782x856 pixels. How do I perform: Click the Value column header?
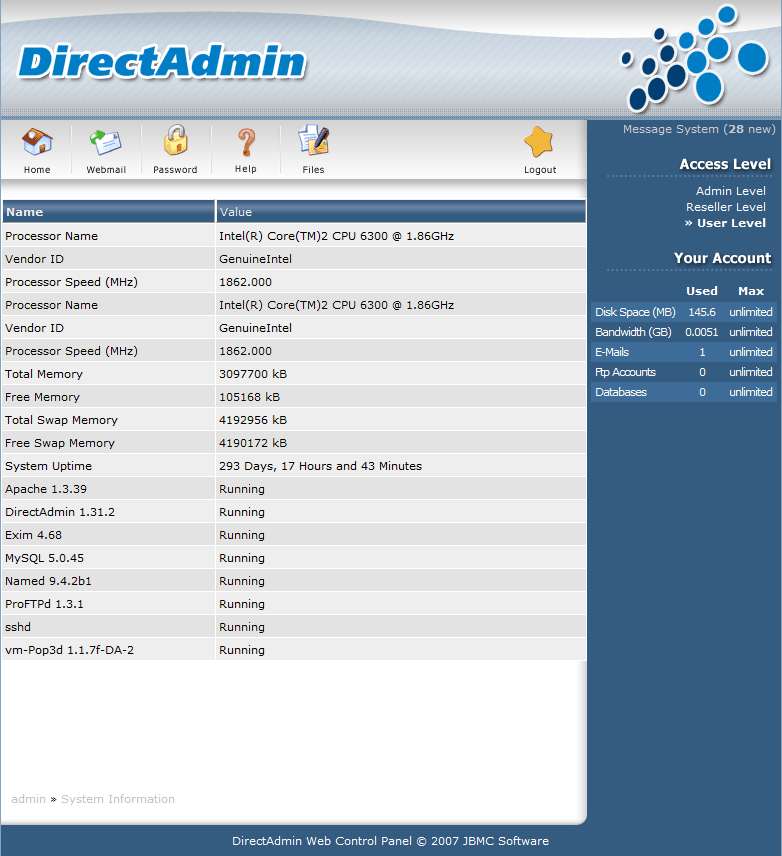tap(401, 212)
